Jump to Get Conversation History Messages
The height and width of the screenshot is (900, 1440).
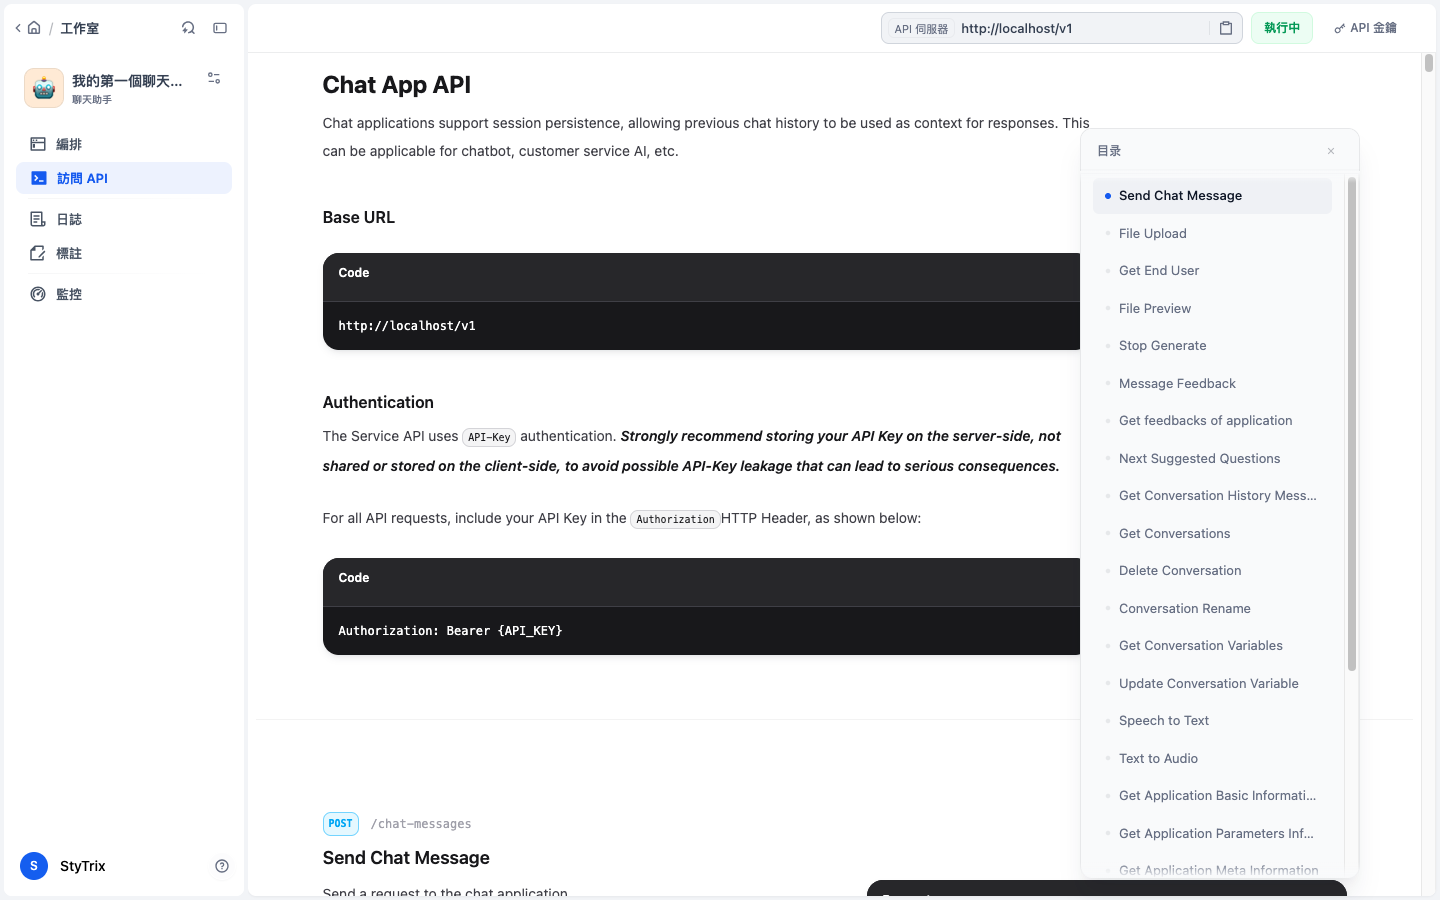pos(1212,496)
